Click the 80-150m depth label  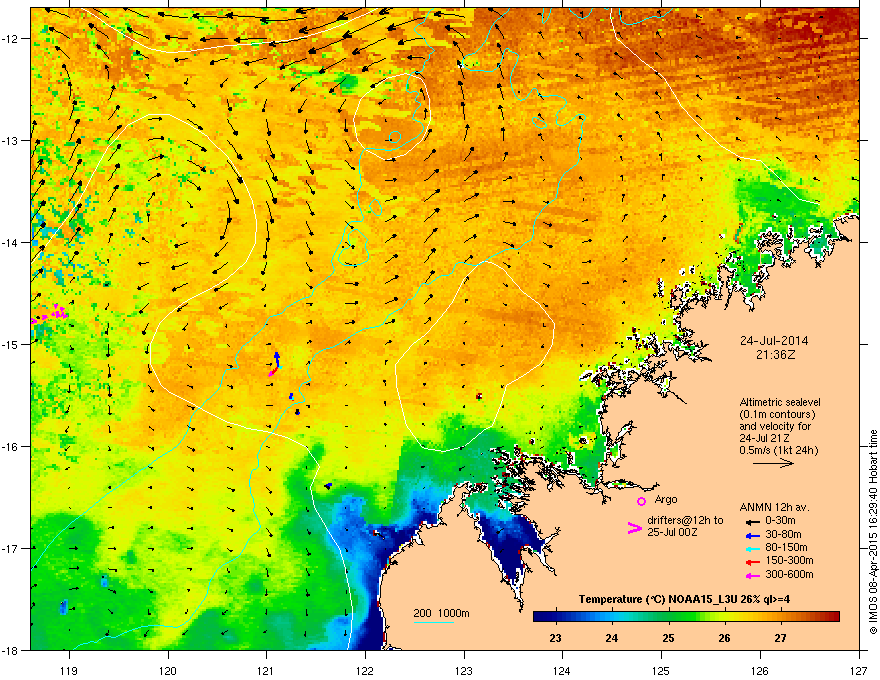pos(786,548)
